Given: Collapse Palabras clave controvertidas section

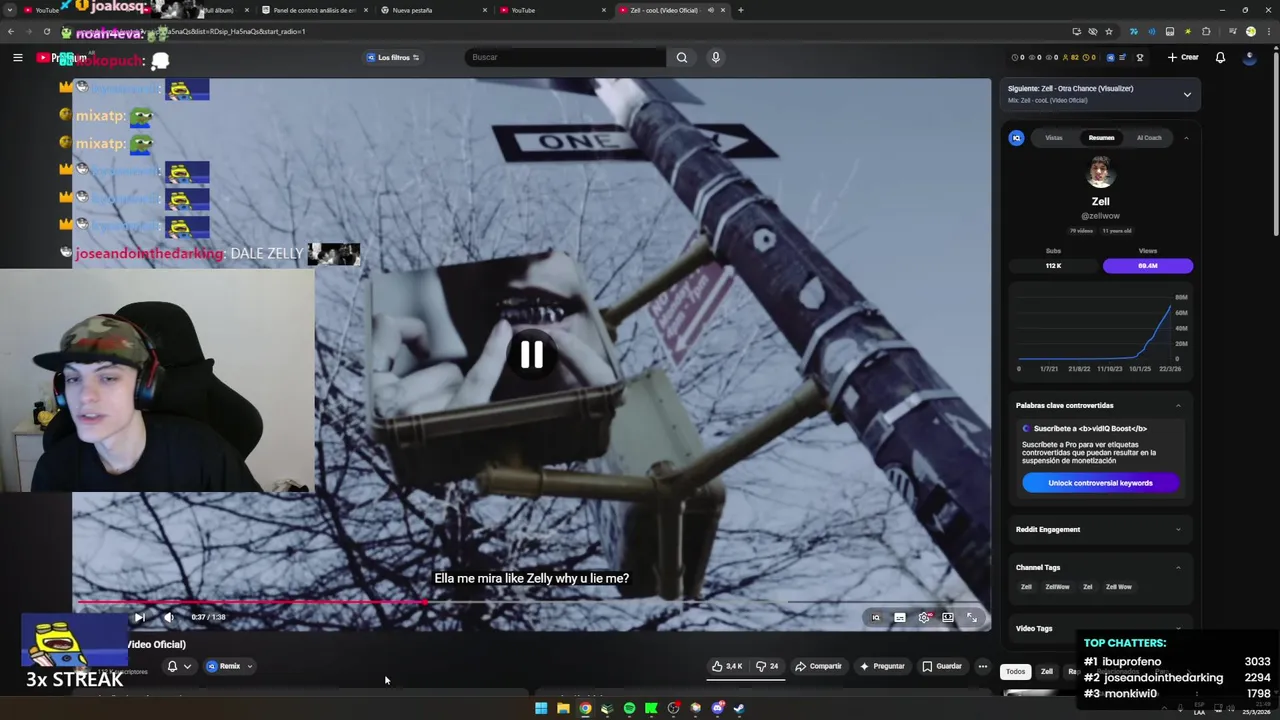Looking at the screenshot, I should click(x=1178, y=405).
